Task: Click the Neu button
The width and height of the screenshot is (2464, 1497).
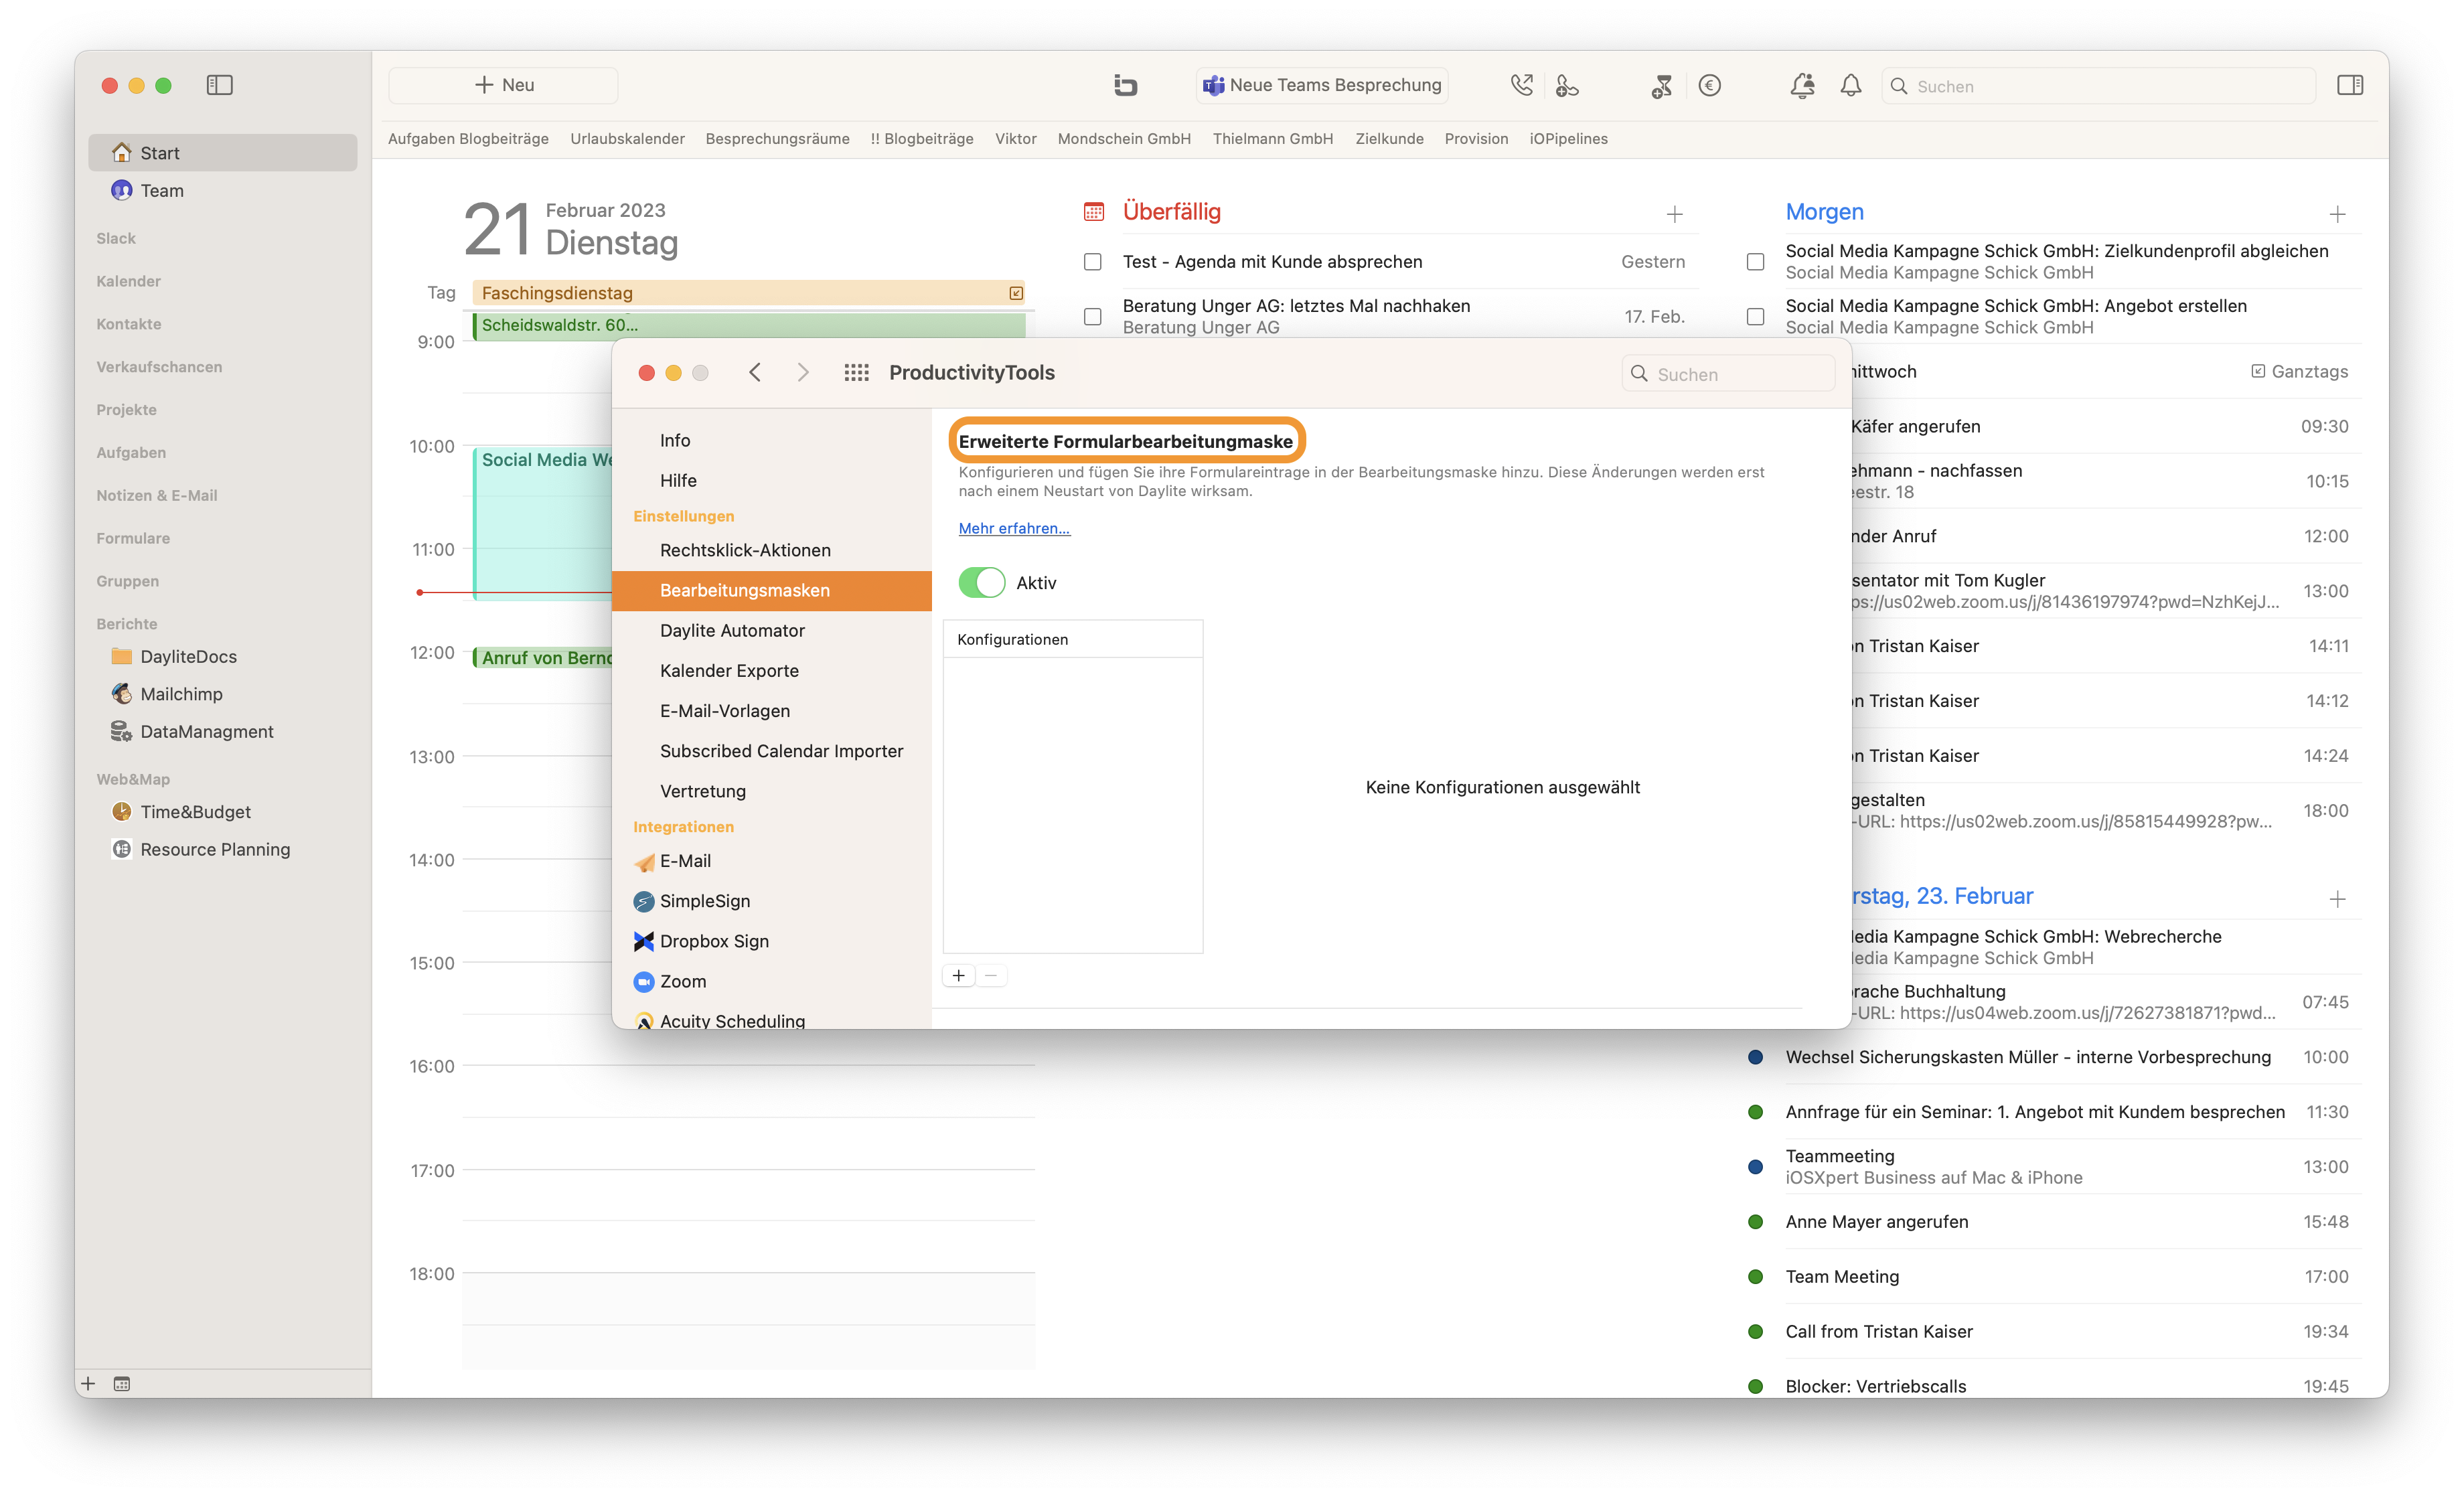Action: [x=503, y=85]
